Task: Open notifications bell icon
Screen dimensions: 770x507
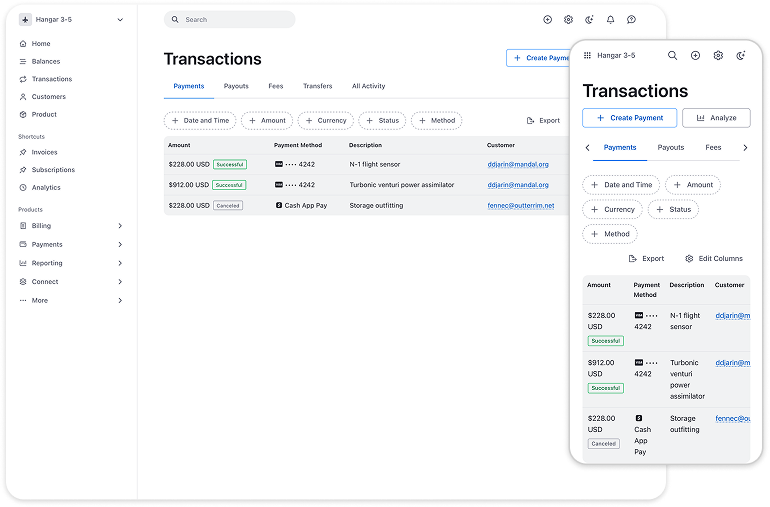Action: [610, 20]
